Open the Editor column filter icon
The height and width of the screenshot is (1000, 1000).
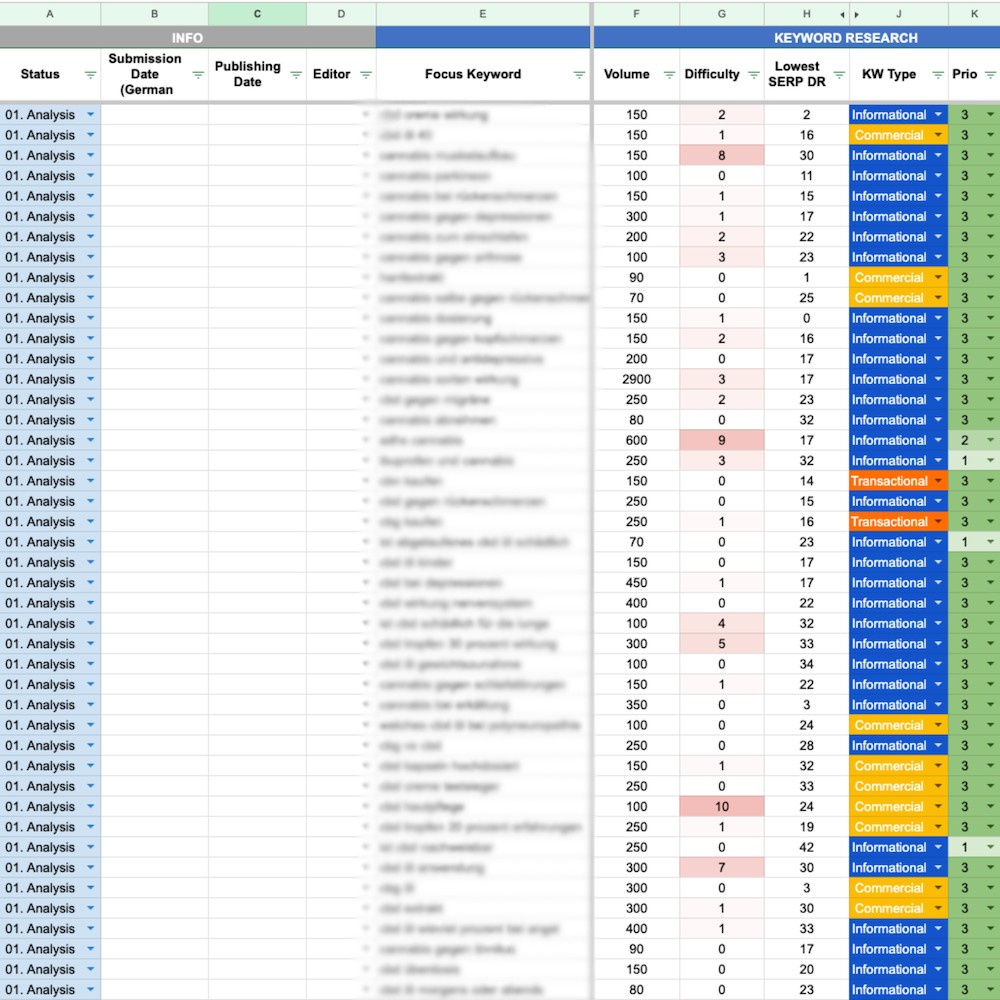(365, 75)
